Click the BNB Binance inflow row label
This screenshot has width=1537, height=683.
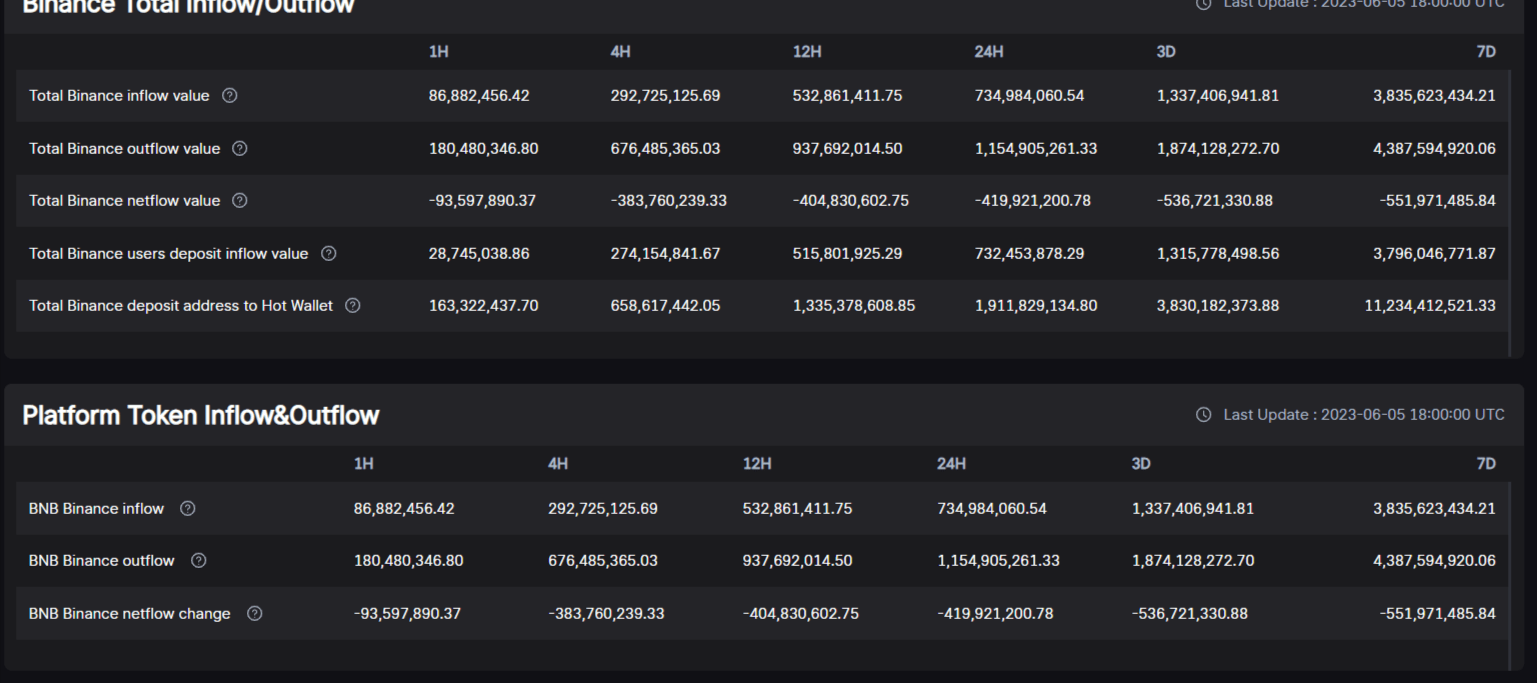[x=96, y=508]
